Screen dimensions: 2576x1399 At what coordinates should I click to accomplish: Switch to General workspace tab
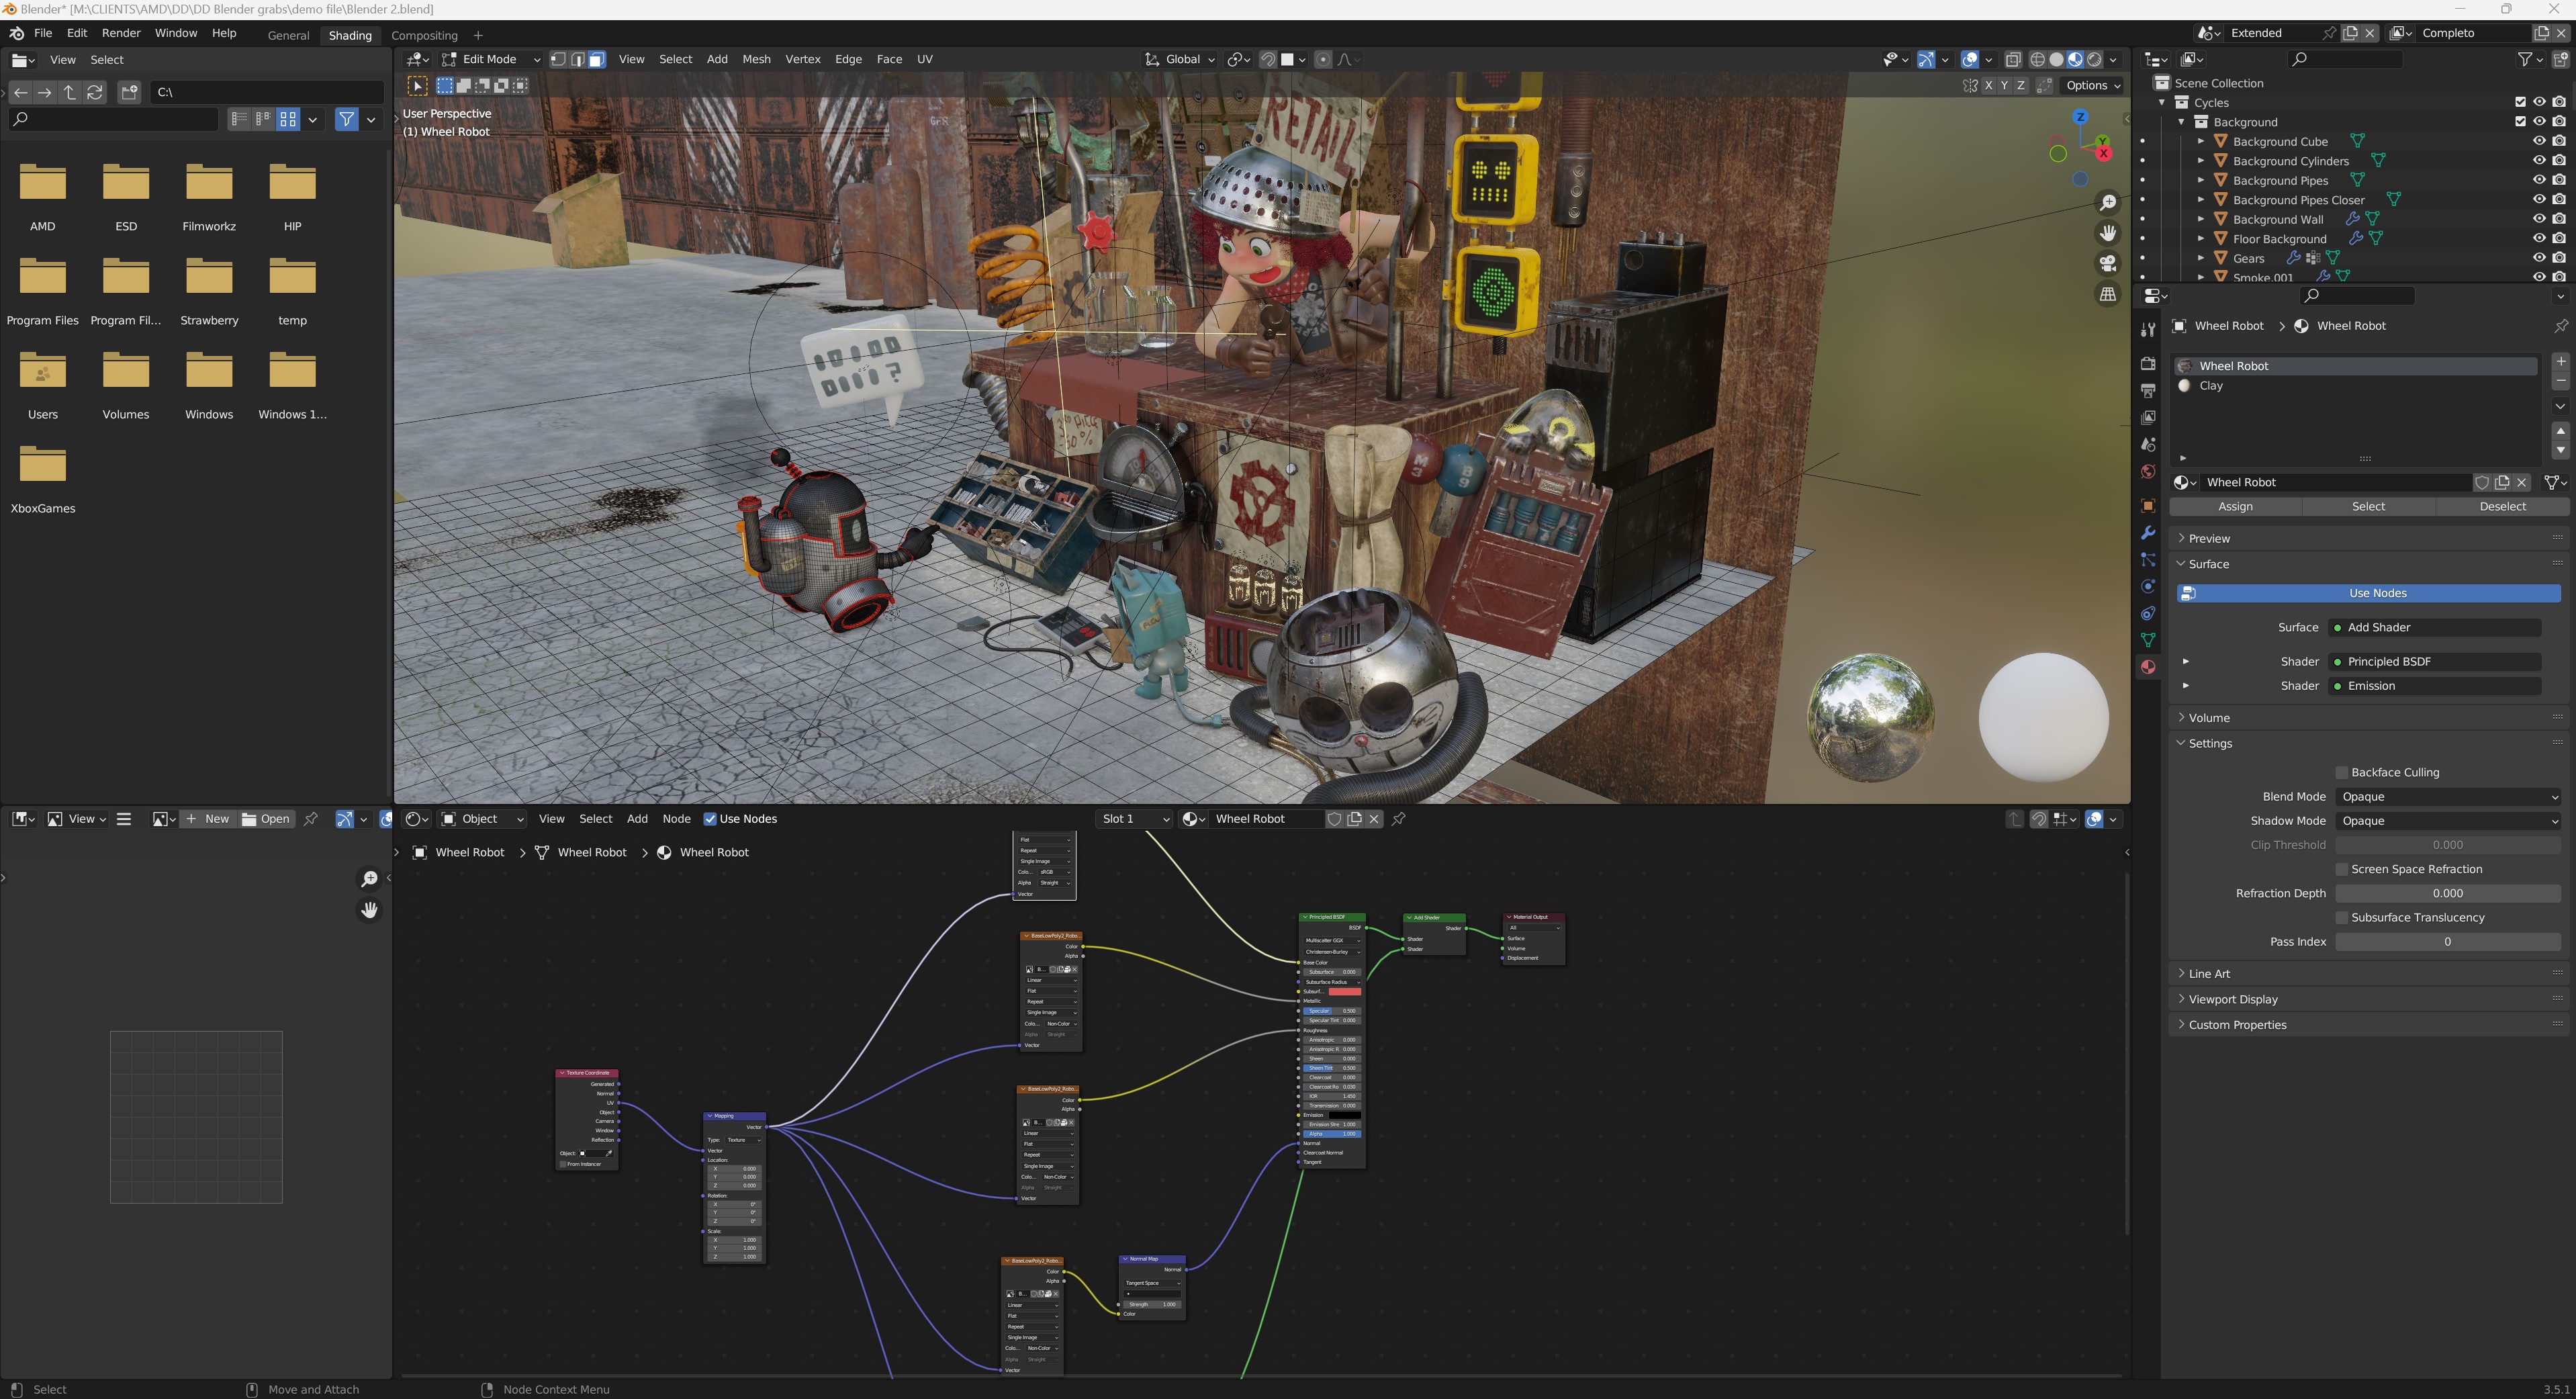288,35
